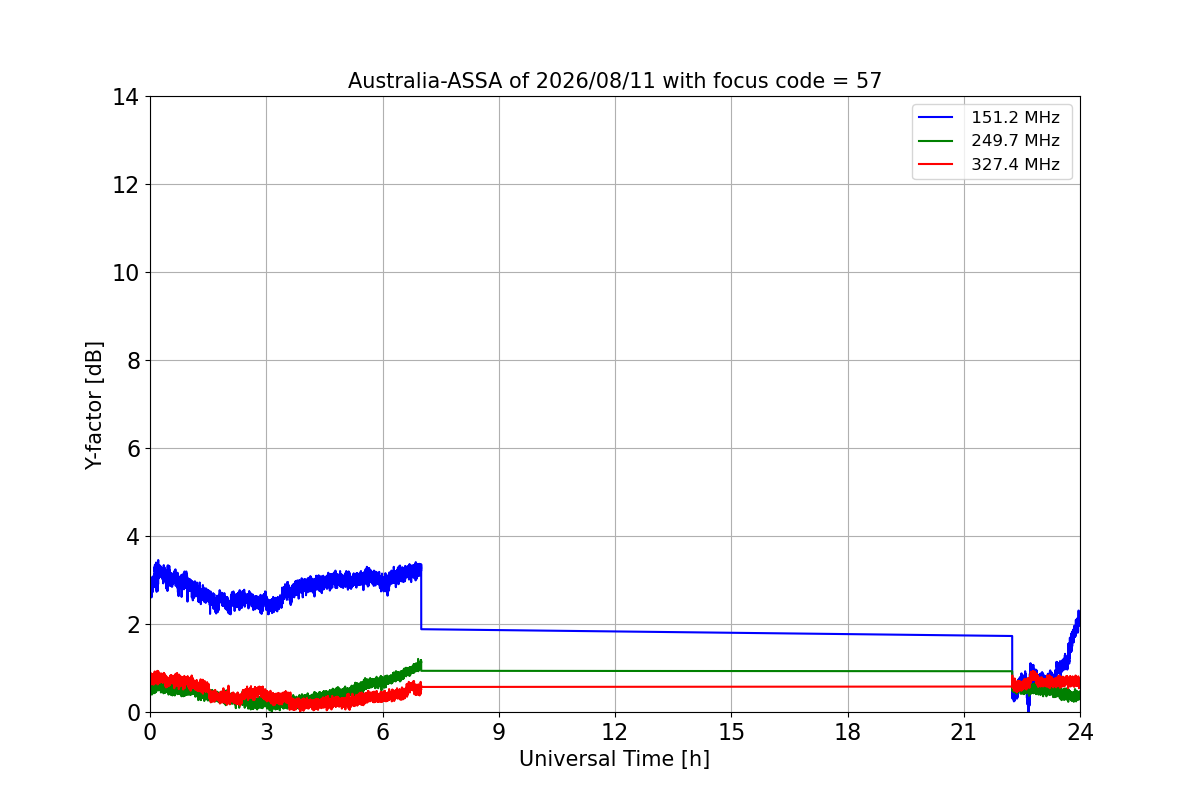The height and width of the screenshot is (800, 1200).
Task: Click the y-axis tick label 4
Action: click(132, 537)
